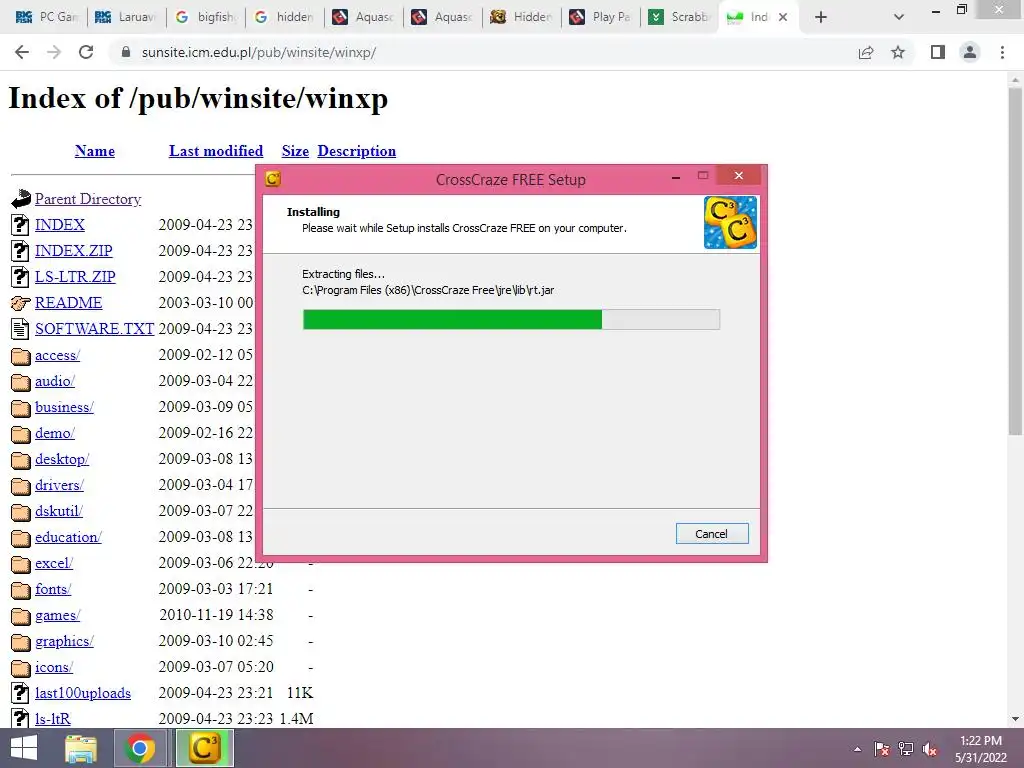Screen dimensions: 1024x768
Task: View site info padlock icon
Action: (126, 52)
